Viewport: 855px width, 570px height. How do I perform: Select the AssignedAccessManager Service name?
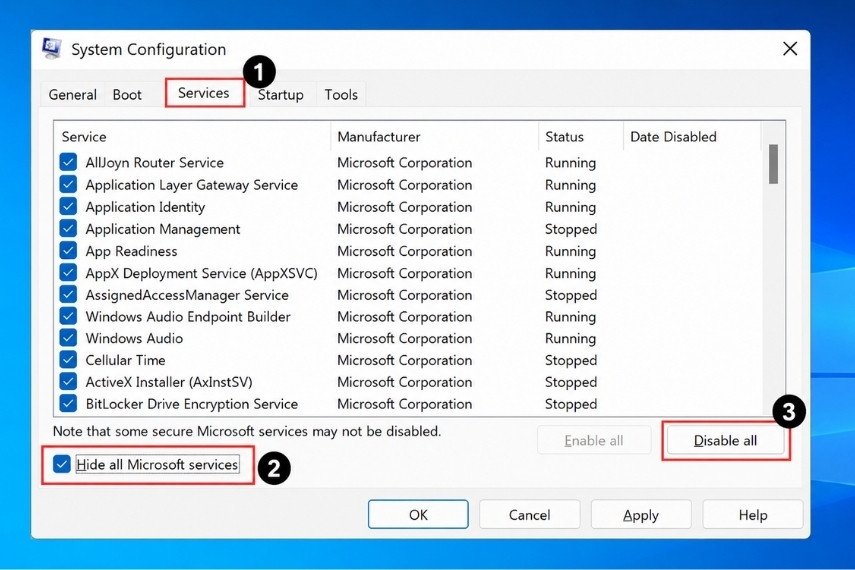click(187, 295)
